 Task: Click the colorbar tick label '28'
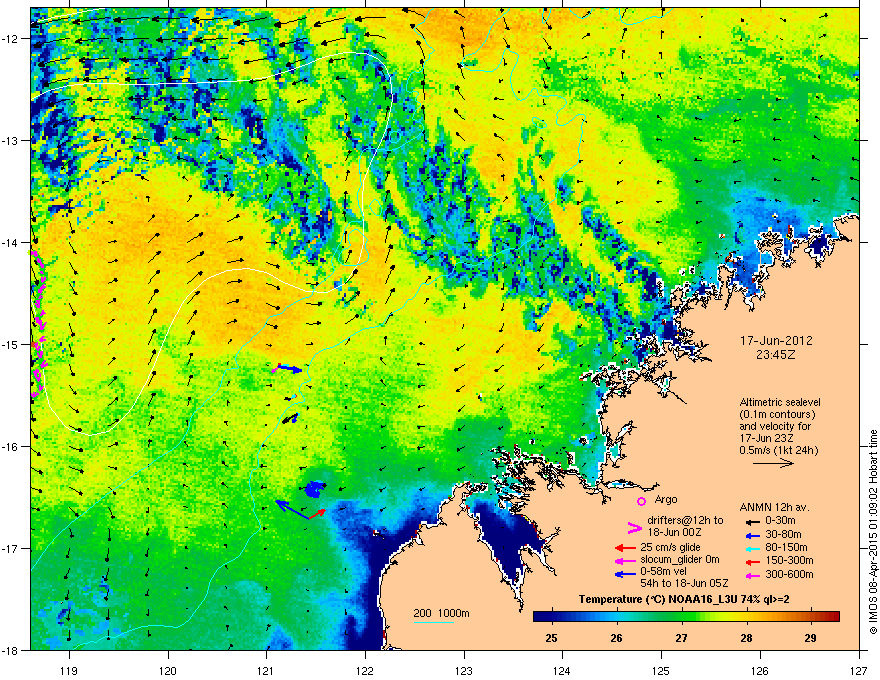click(746, 638)
